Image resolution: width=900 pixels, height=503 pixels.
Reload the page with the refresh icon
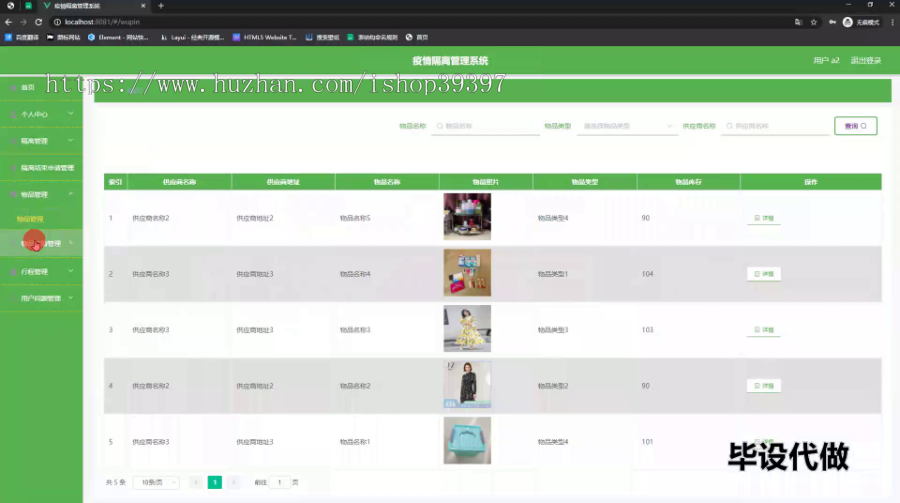click(x=38, y=22)
